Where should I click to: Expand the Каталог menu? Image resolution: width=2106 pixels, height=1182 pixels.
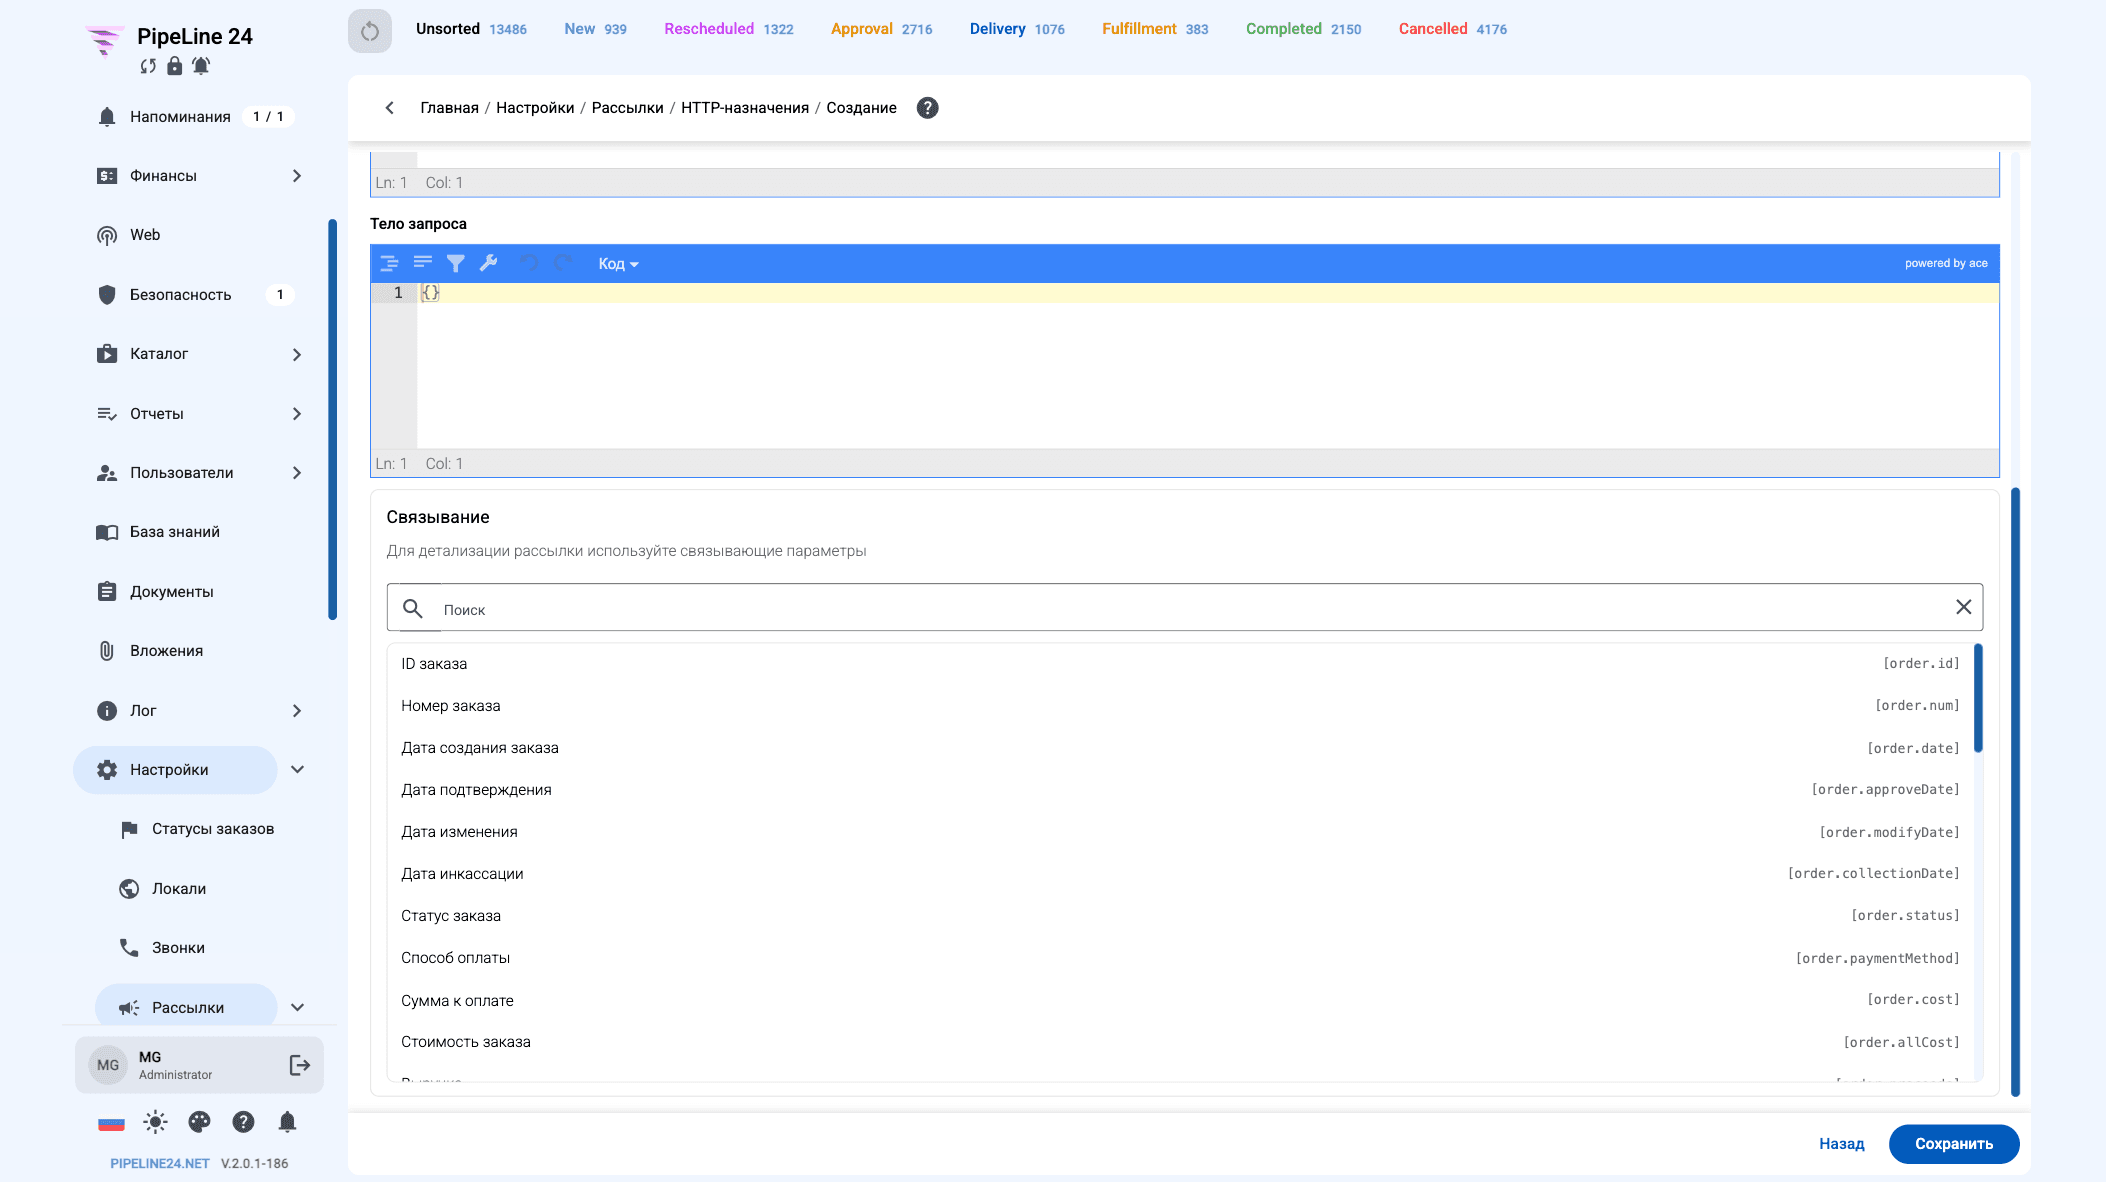coord(297,354)
